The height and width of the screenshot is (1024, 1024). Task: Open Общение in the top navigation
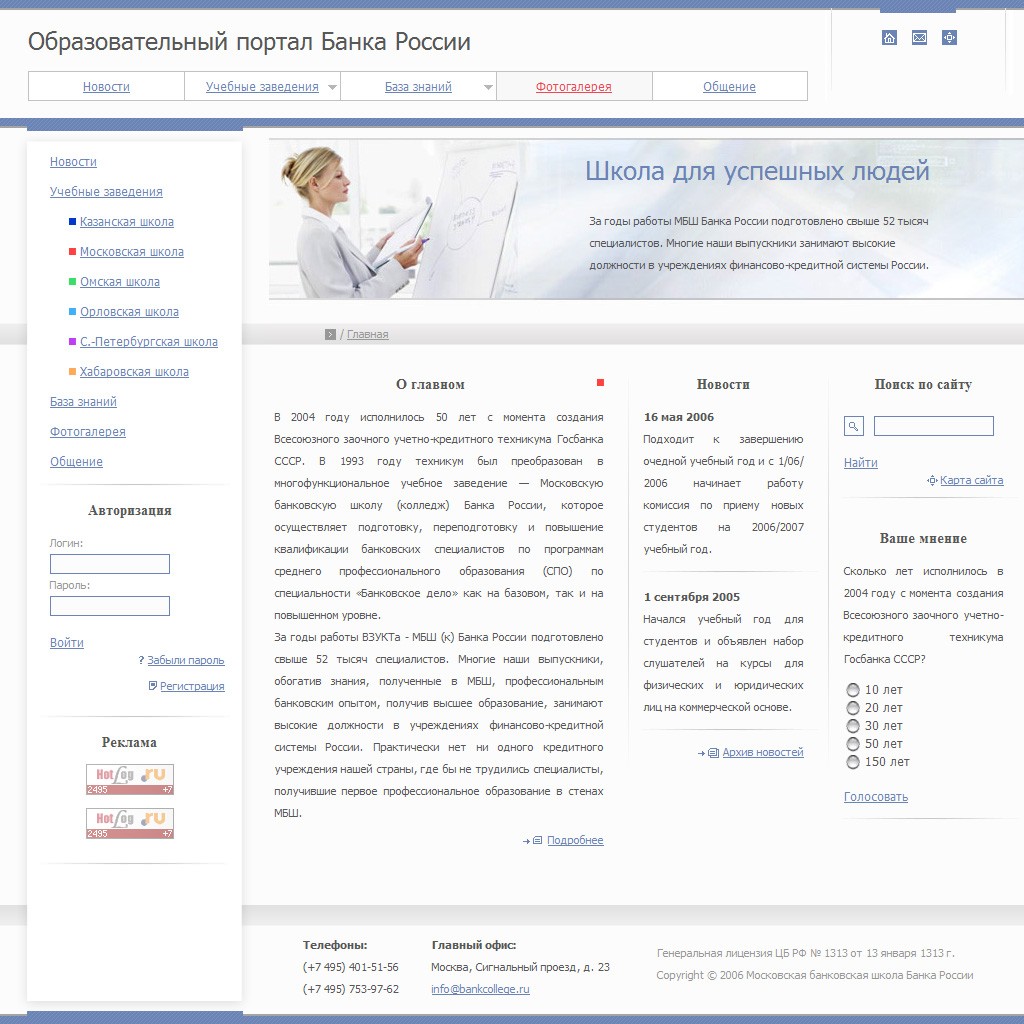[x=729, y=87]
